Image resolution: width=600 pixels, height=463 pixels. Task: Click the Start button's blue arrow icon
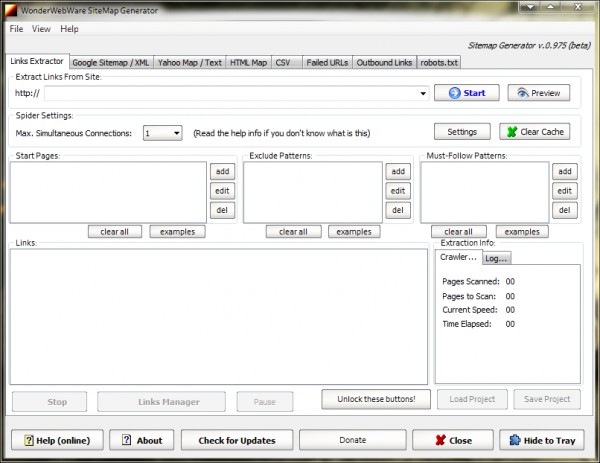point(455,93)
